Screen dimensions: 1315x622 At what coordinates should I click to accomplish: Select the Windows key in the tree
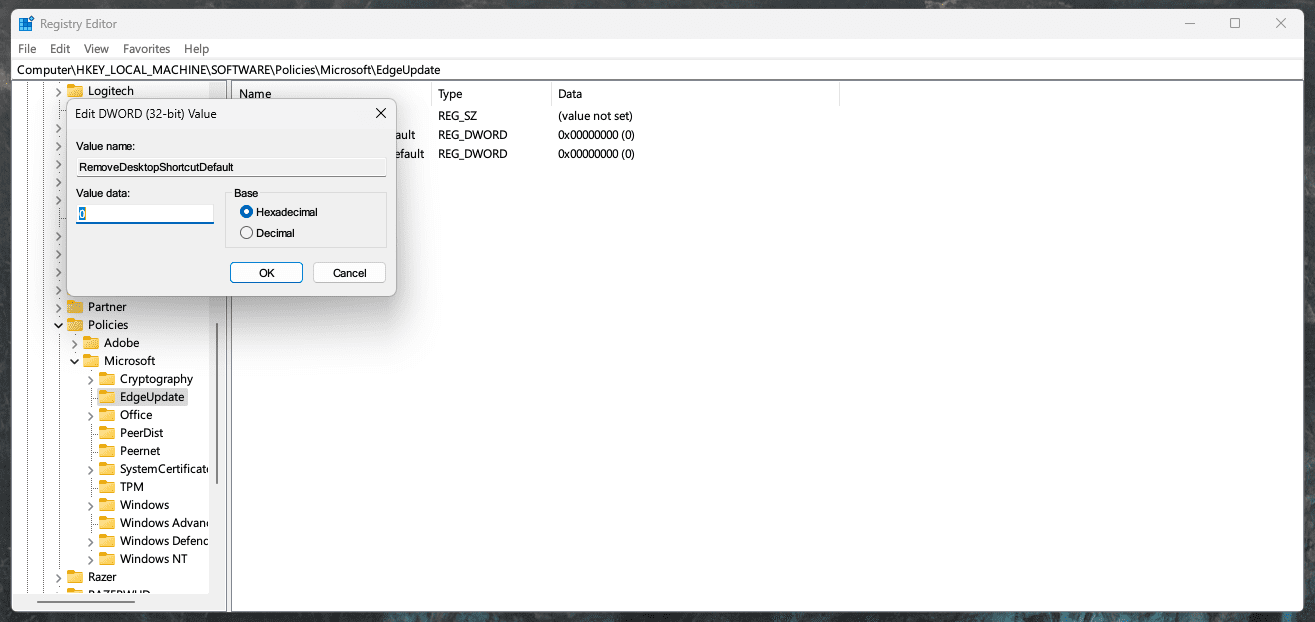tap(144, 505)
